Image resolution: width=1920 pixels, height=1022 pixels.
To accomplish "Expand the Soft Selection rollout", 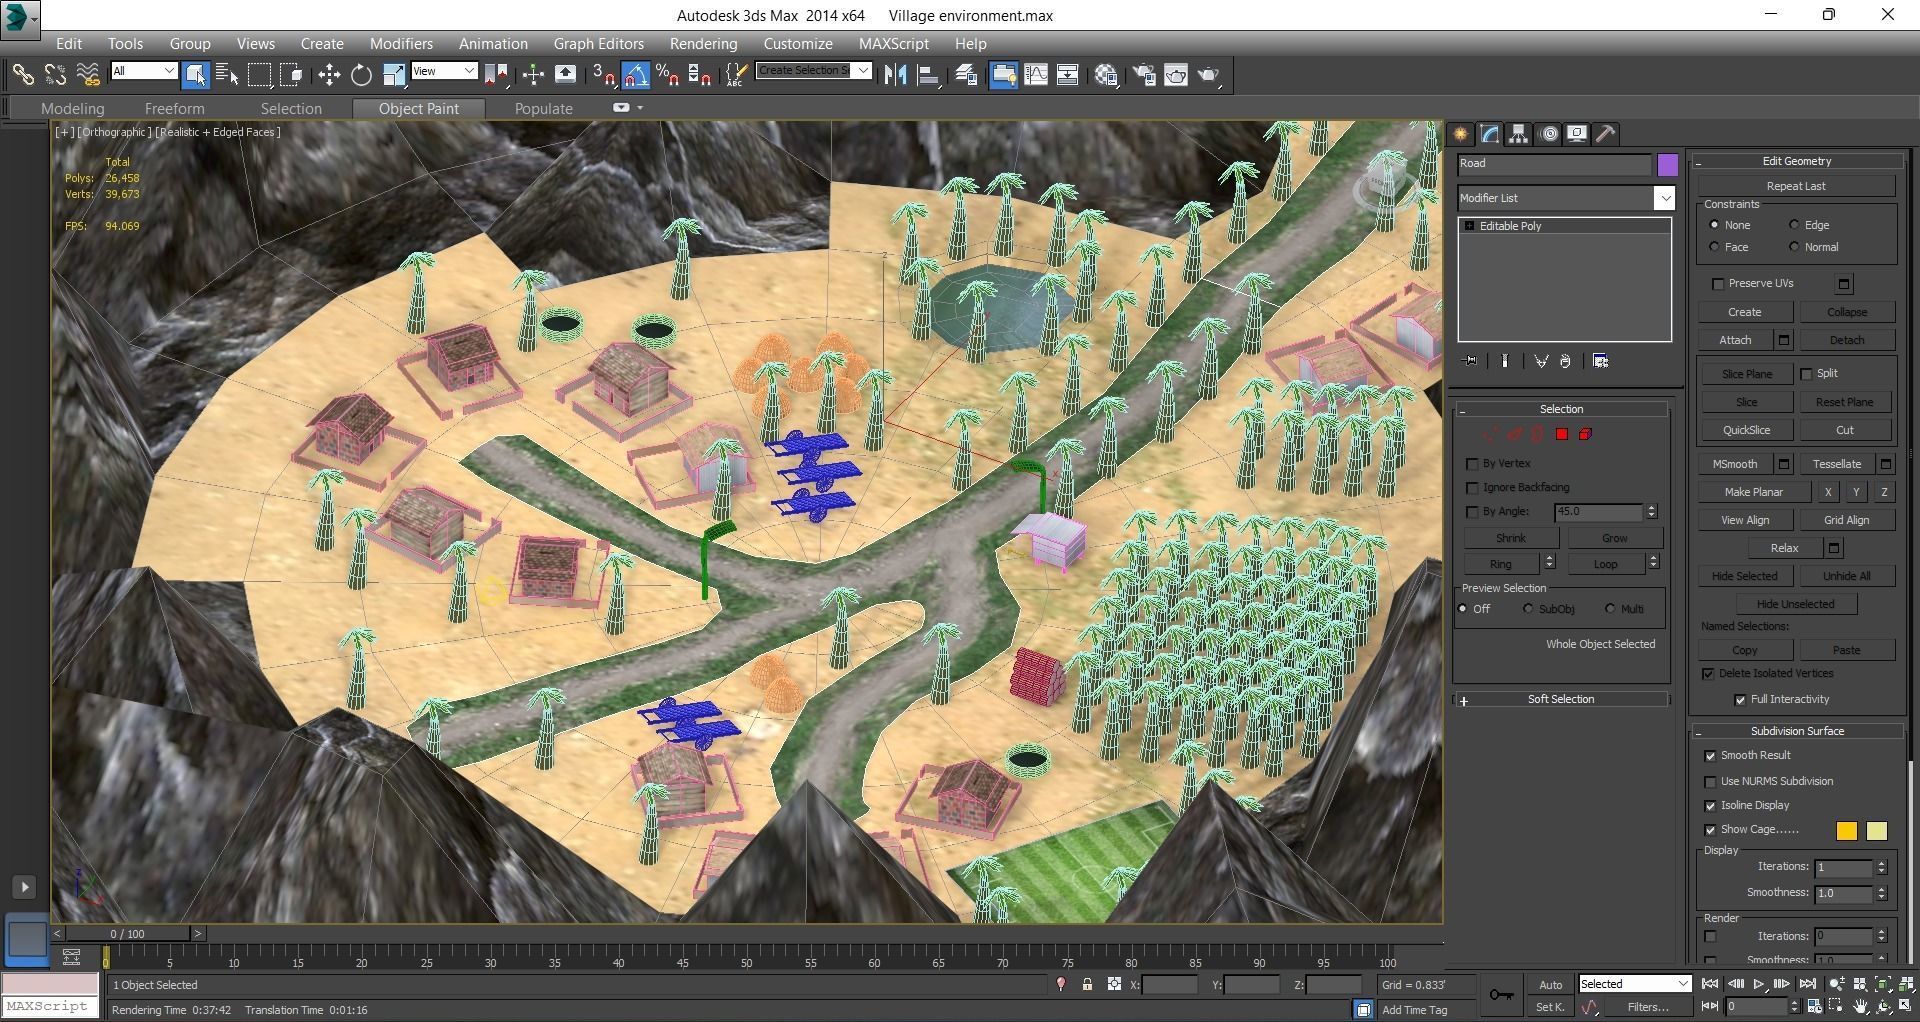I will [x=1561, y=700].
